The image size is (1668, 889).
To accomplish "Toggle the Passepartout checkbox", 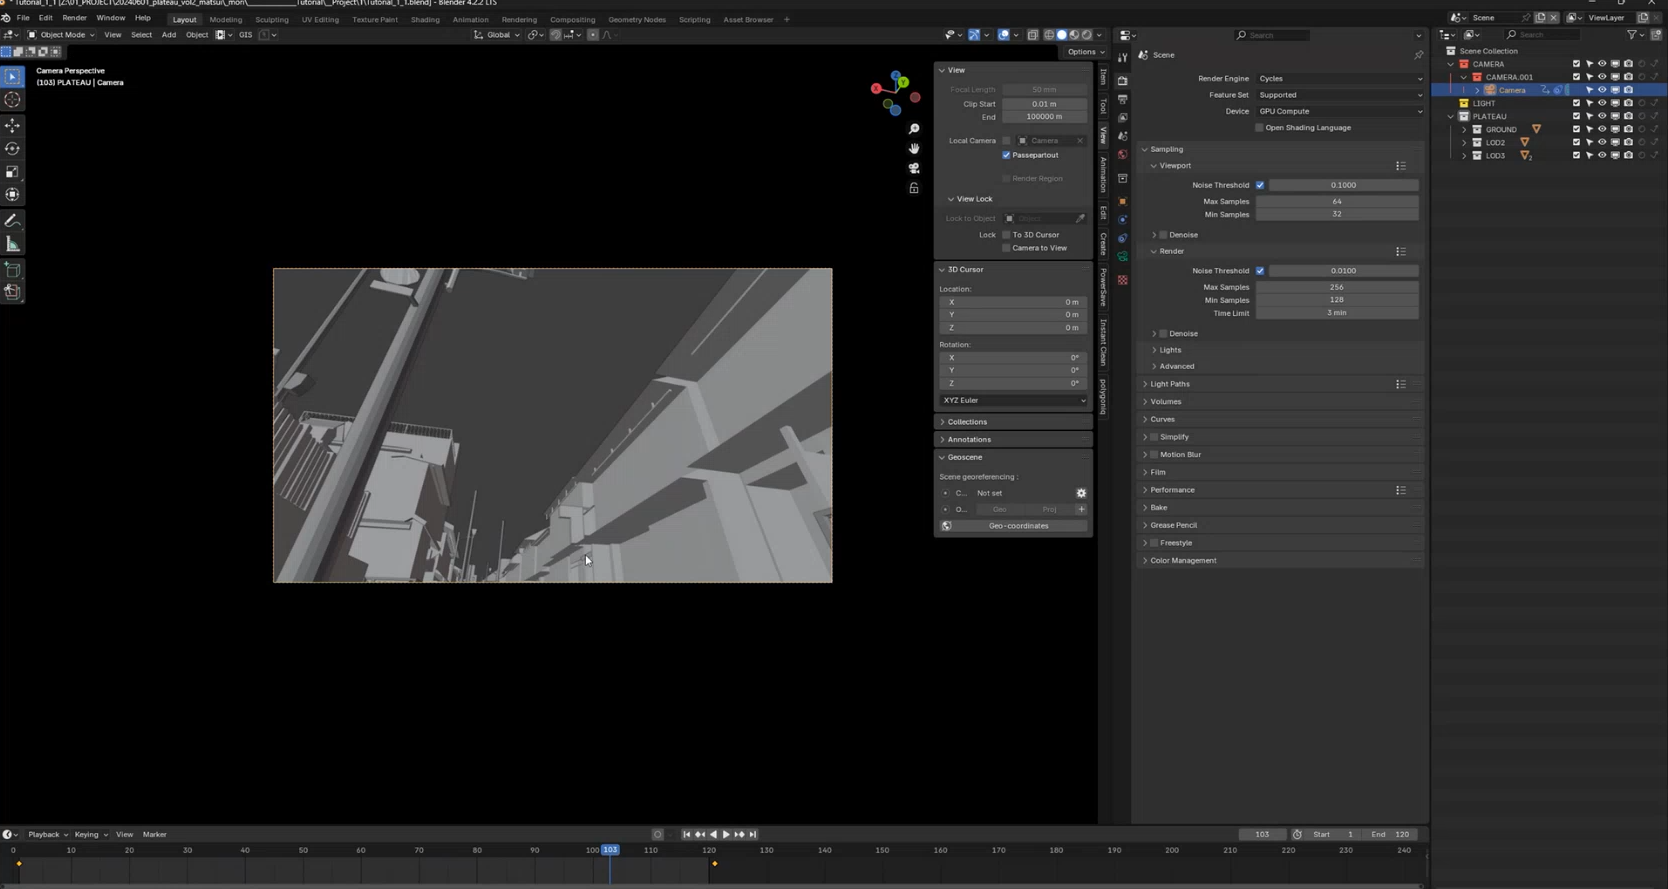I will (1006, 155).
